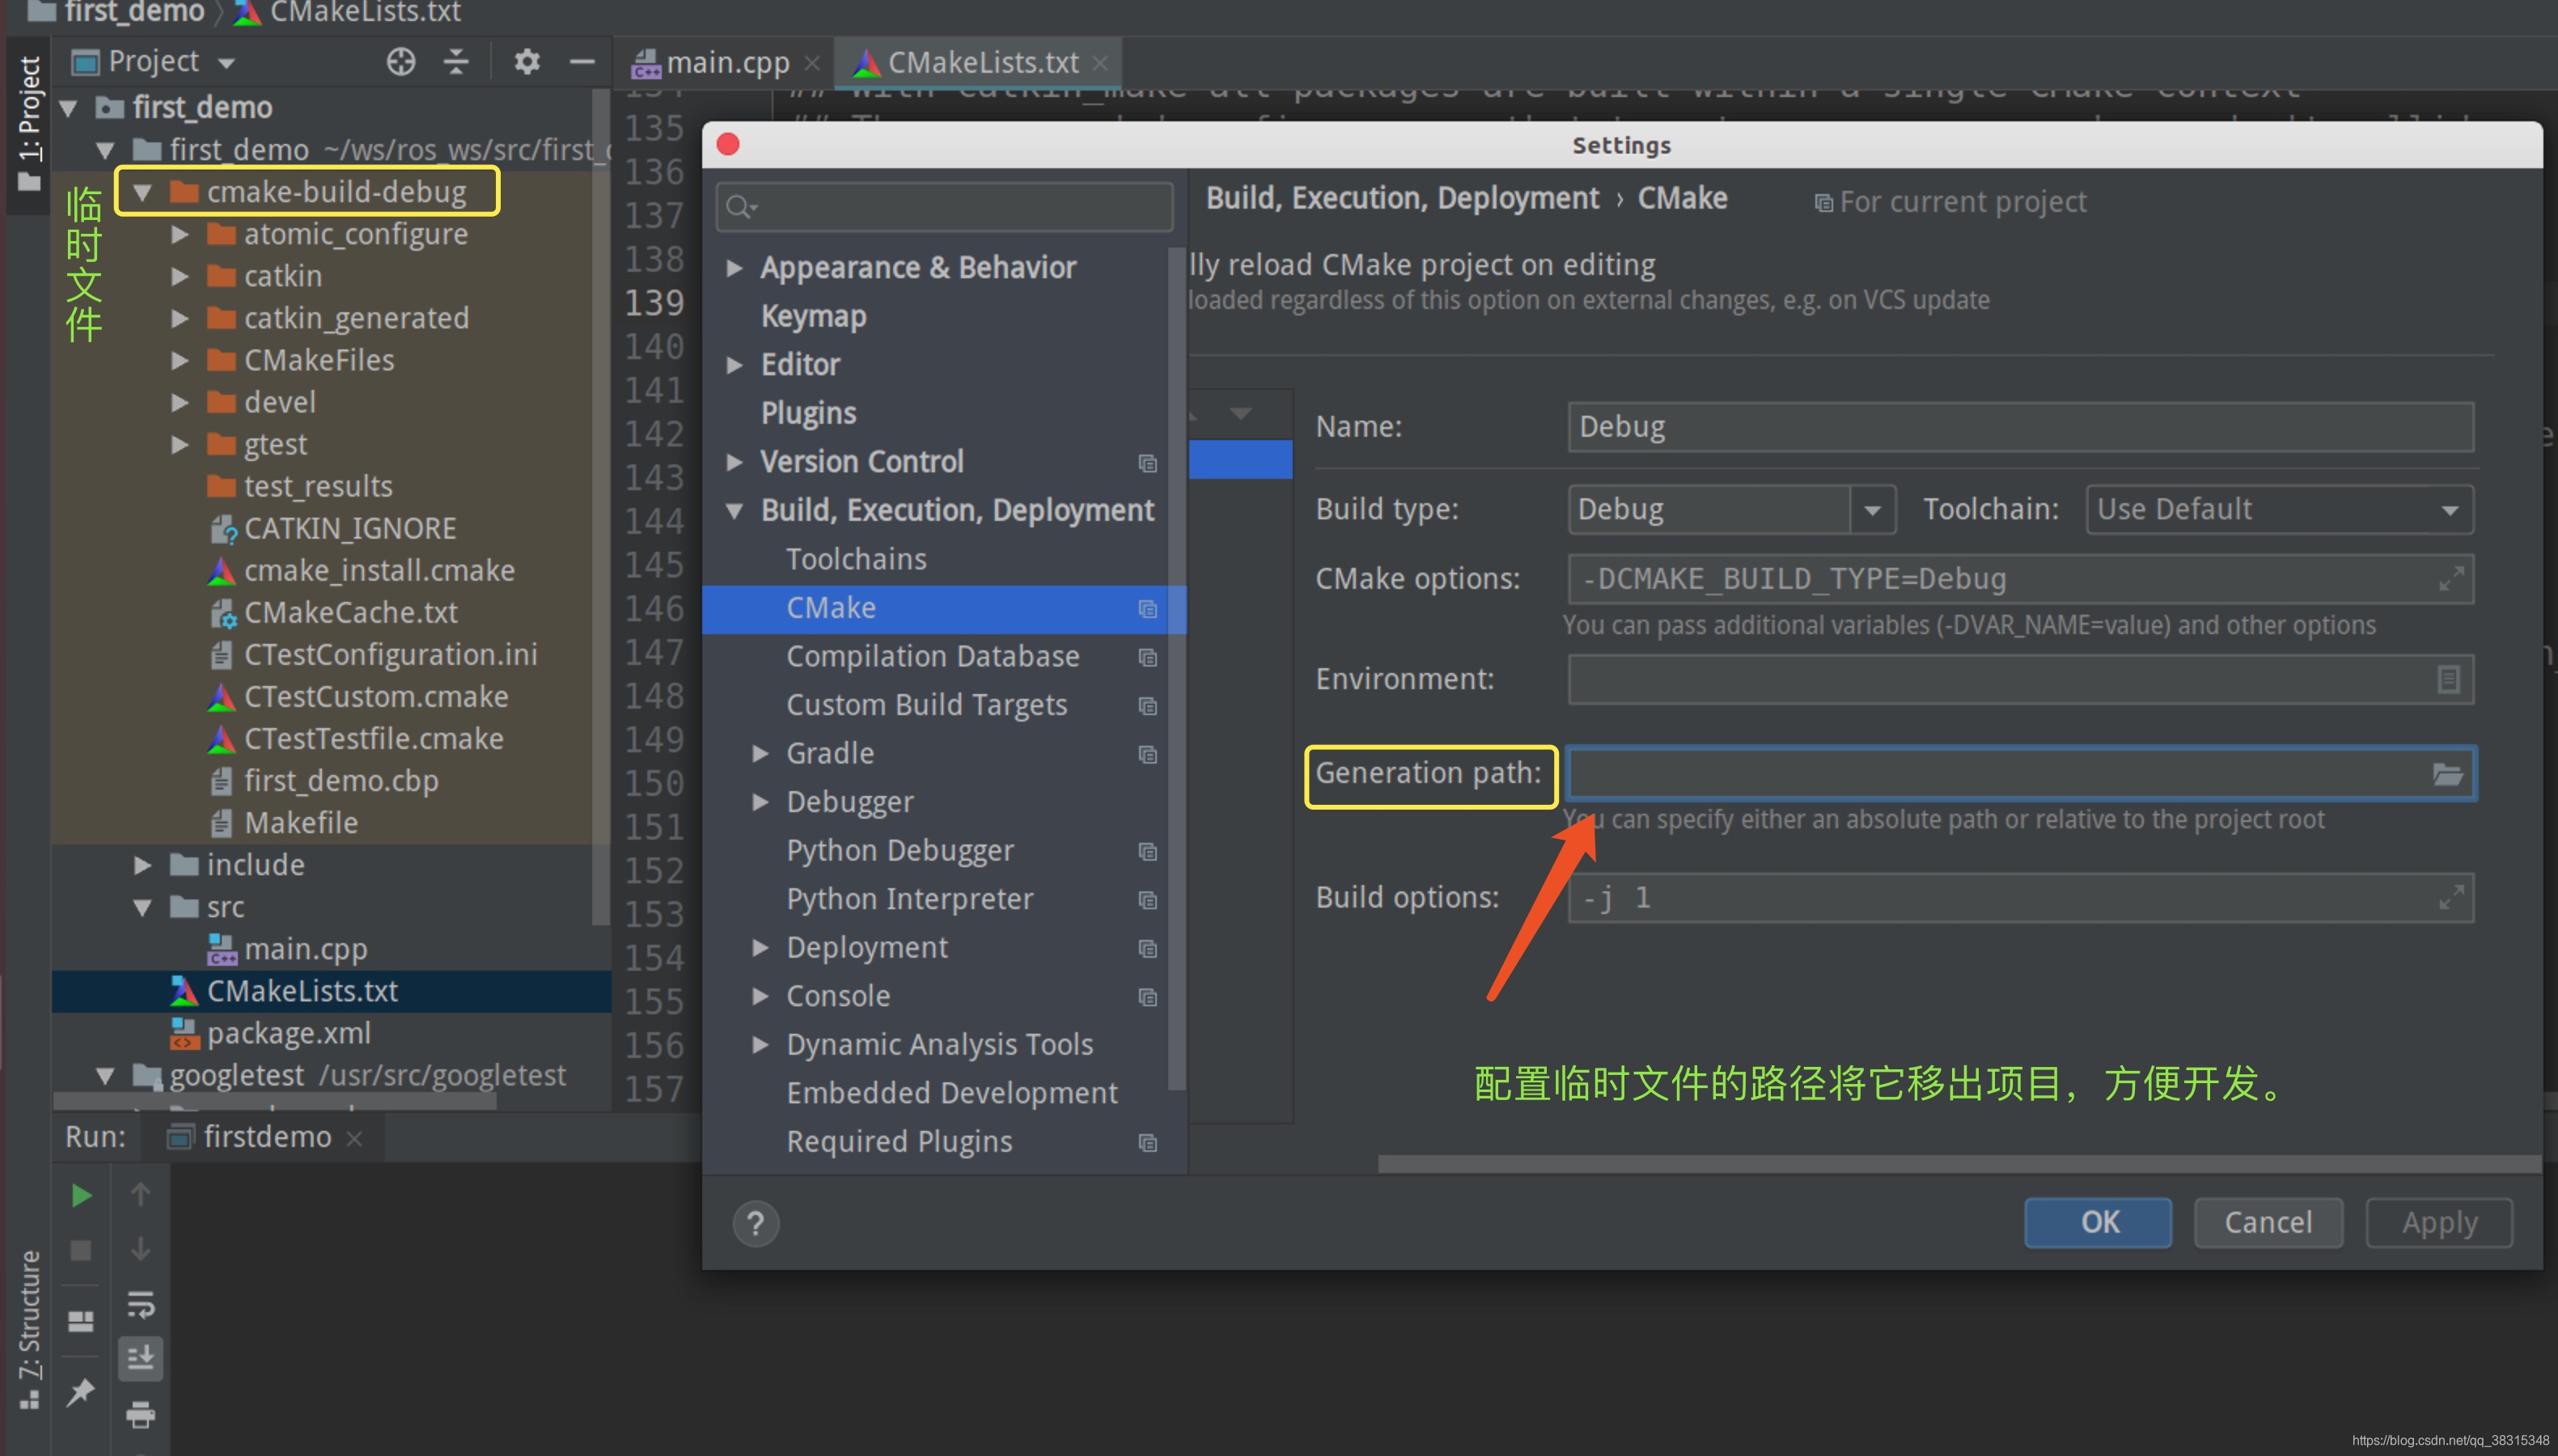This screenshot has height=1456, width=2558.
Task: Open the Toolchain Use Default dropdown
Action: coord(2278,510)
